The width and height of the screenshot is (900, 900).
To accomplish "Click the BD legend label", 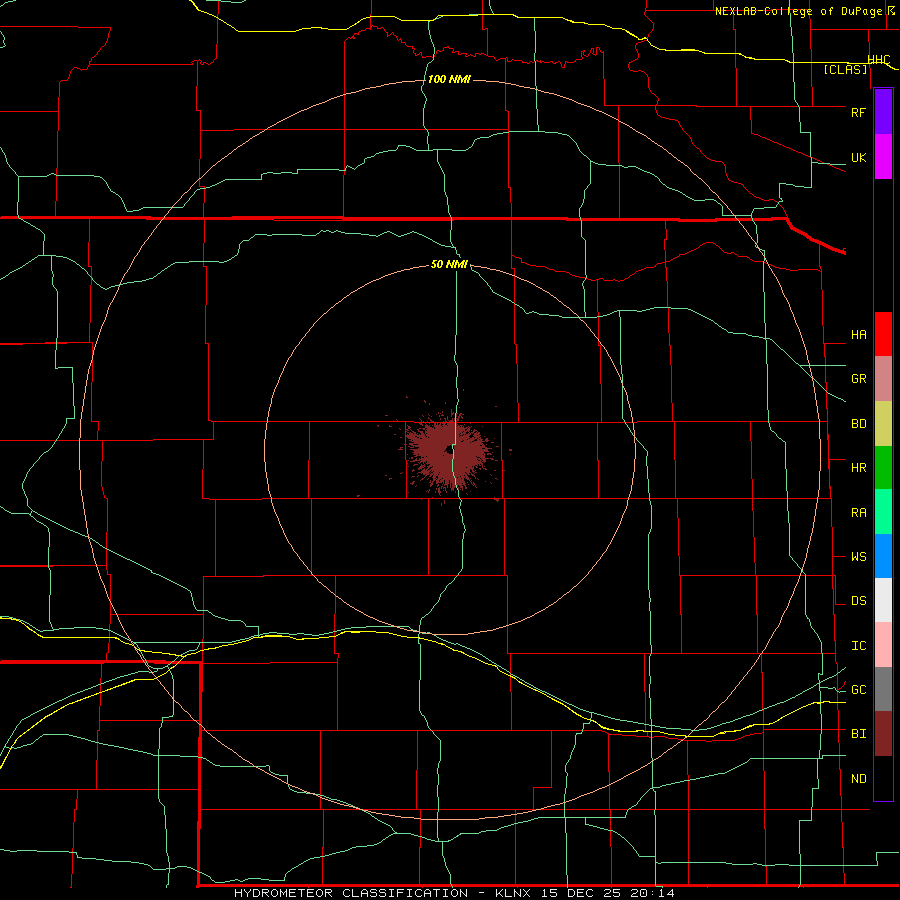I will pos(858,424).
